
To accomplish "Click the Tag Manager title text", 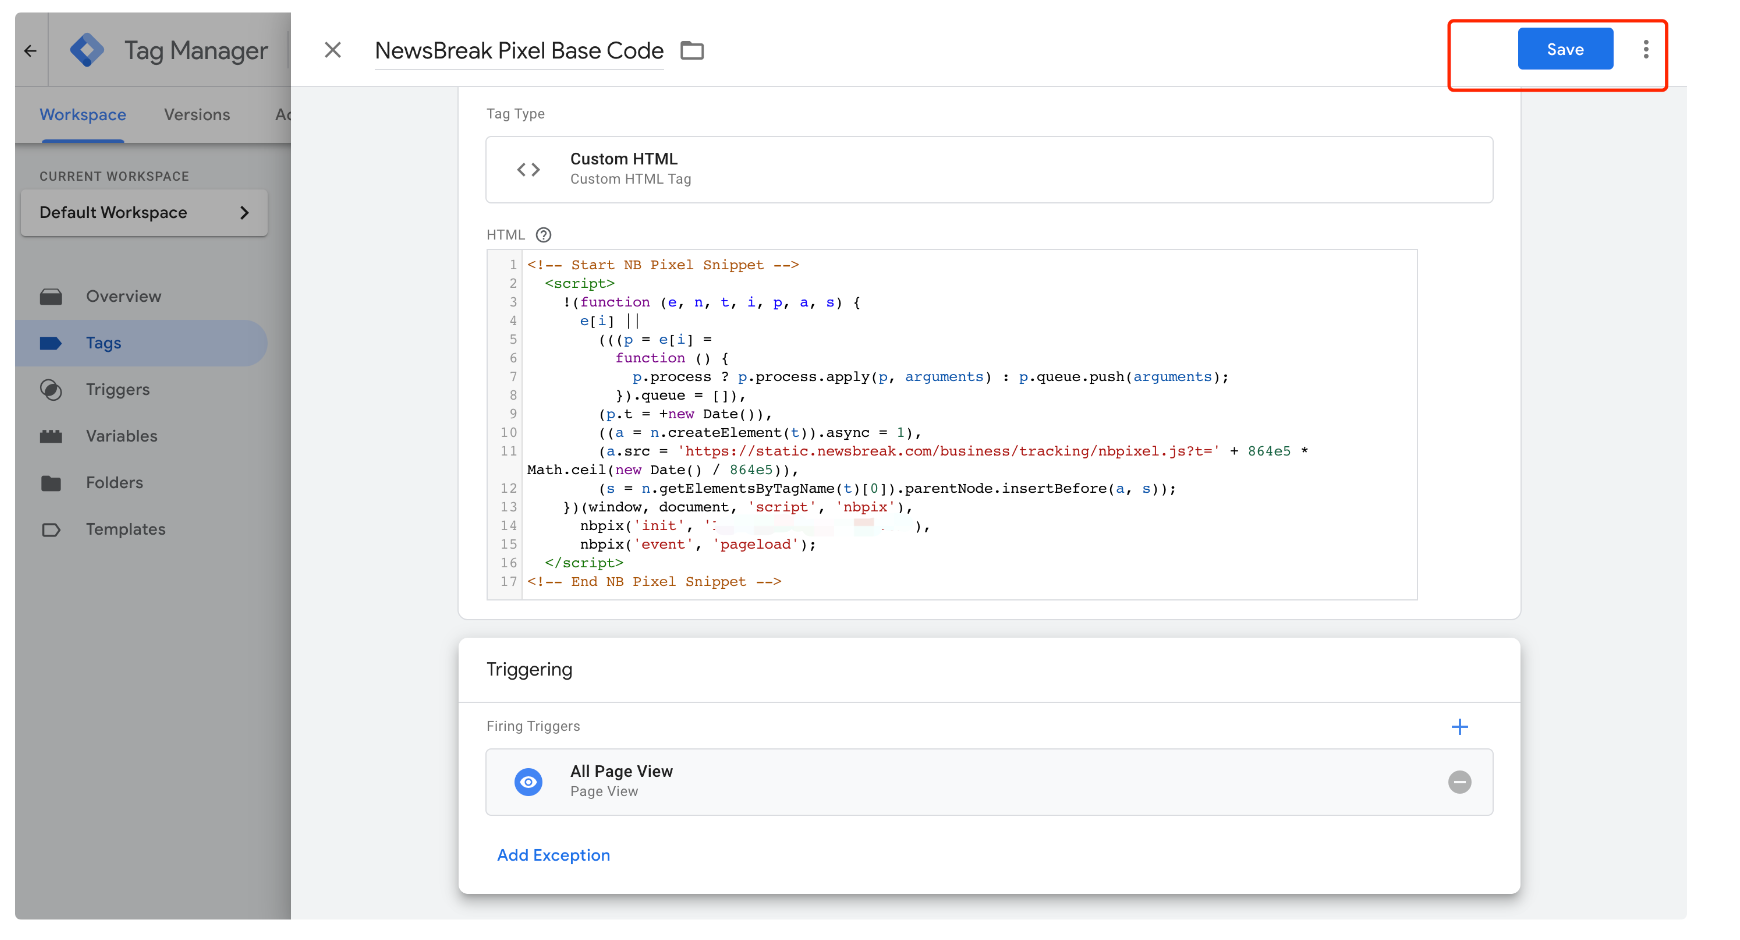I will pos(196,50).
